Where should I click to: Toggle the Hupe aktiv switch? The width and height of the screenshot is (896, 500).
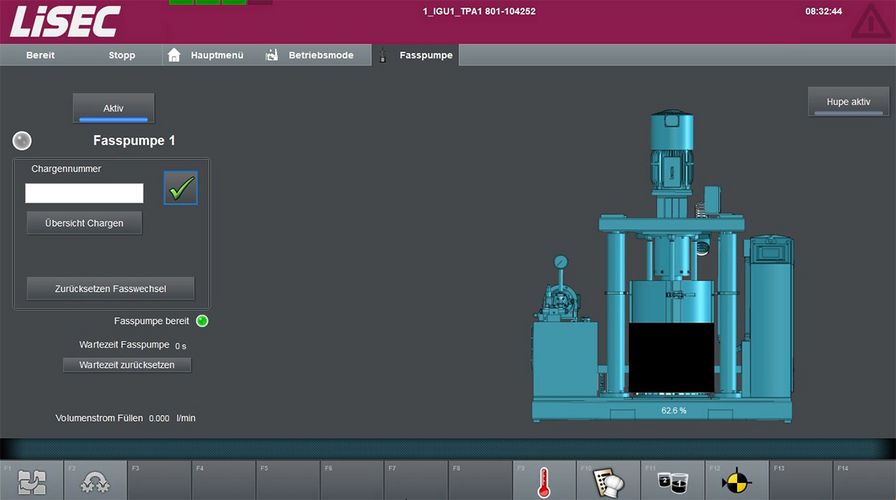[x=848, y=102]
